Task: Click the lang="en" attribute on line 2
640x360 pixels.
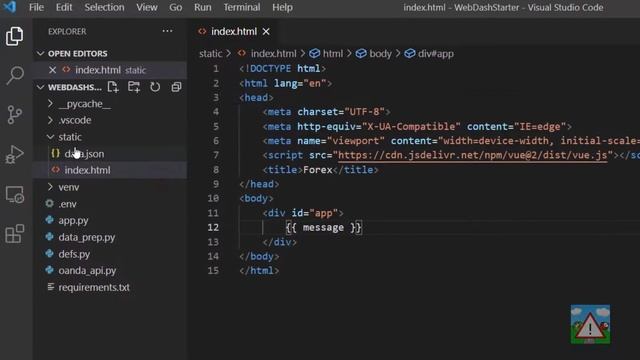Action: tap(300, 83)
